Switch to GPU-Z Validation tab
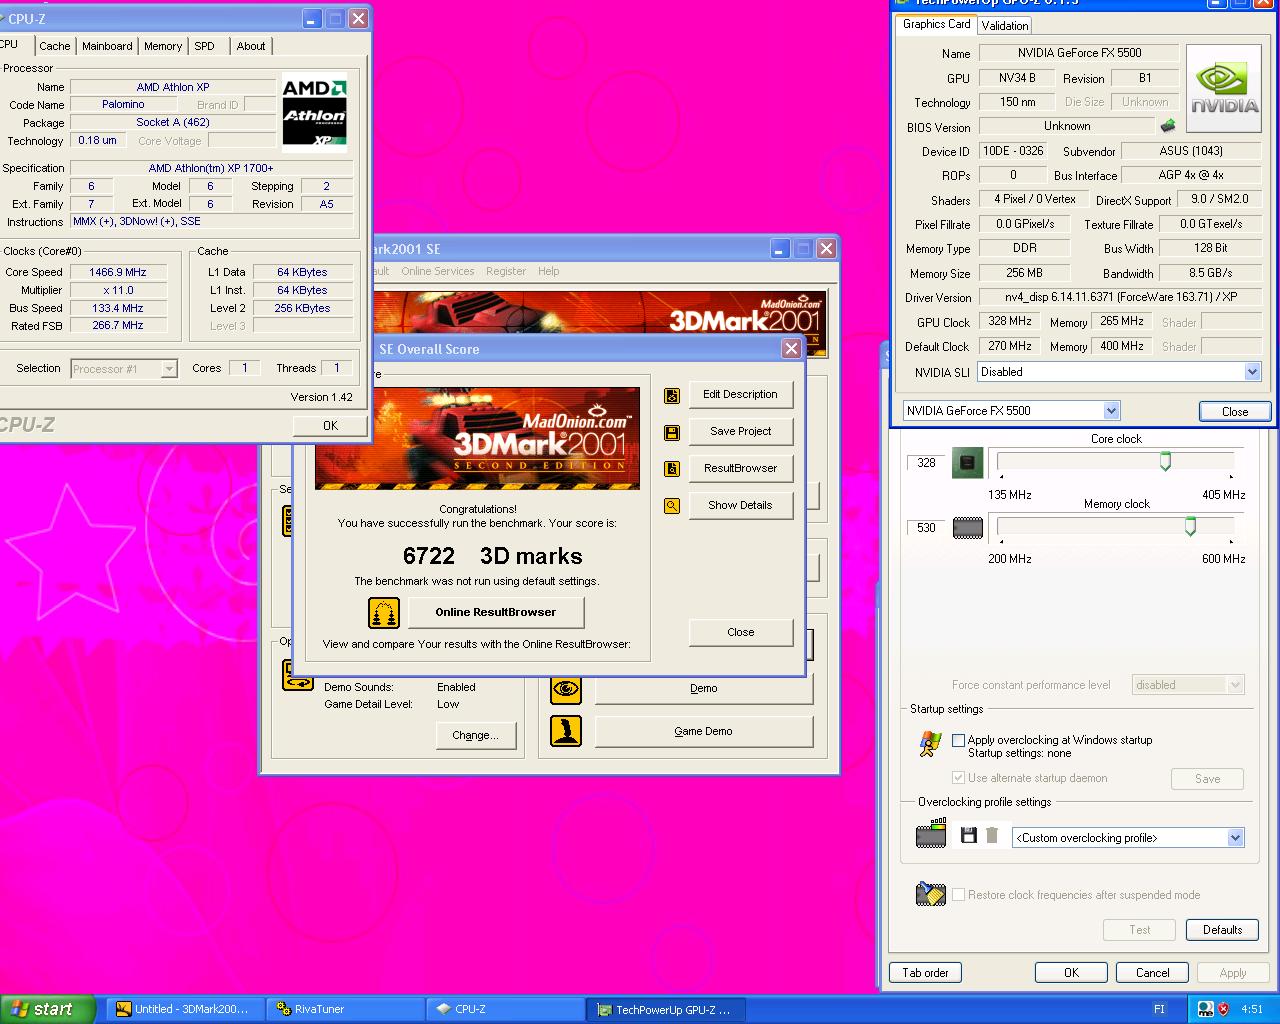Viewport: 1280px width, 1024px height. click(1004, 26)
